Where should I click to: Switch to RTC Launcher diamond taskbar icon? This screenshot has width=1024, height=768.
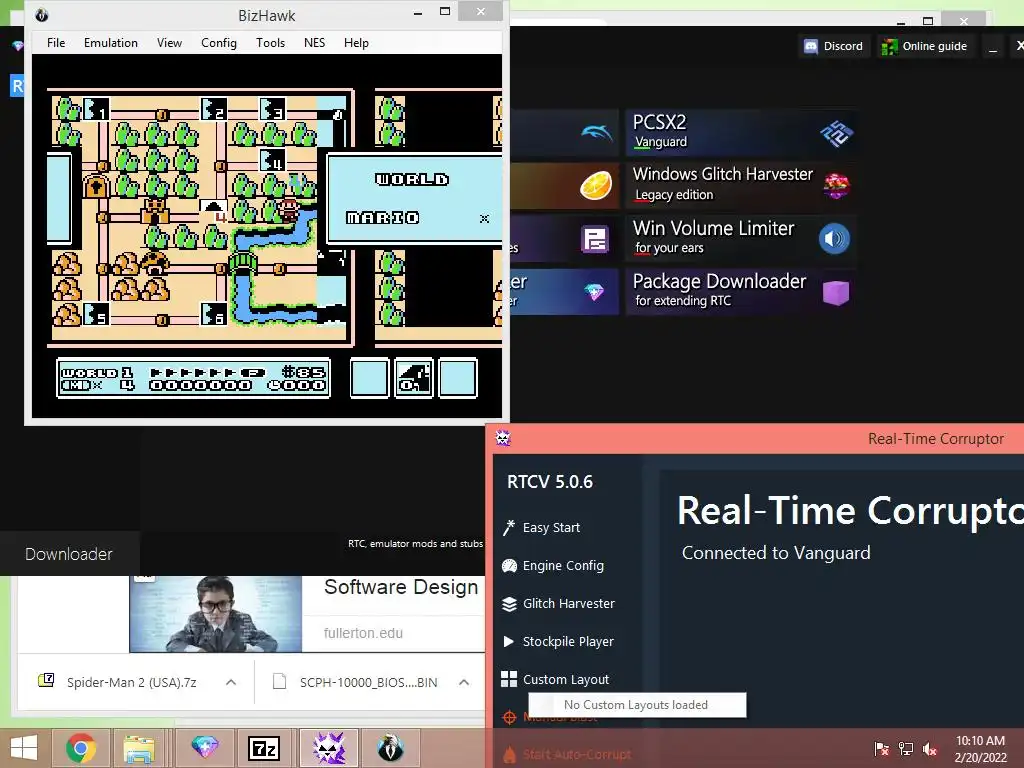pyautogui.click(x=204, y=748)
